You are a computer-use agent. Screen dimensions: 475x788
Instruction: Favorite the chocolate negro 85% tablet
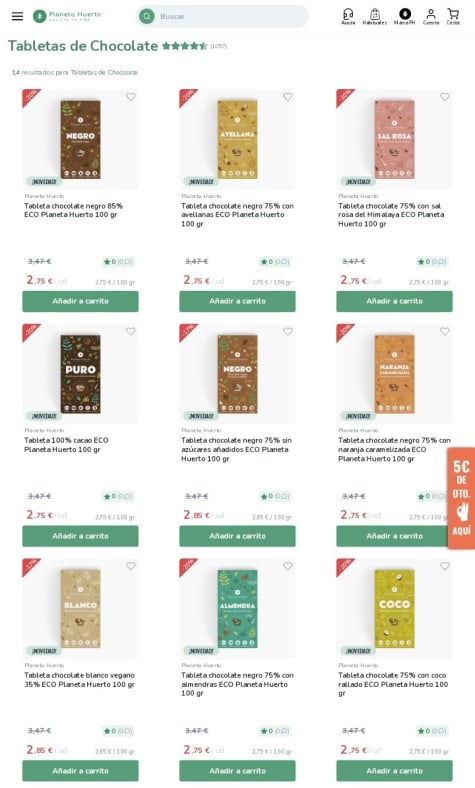[x=131, y=96]
